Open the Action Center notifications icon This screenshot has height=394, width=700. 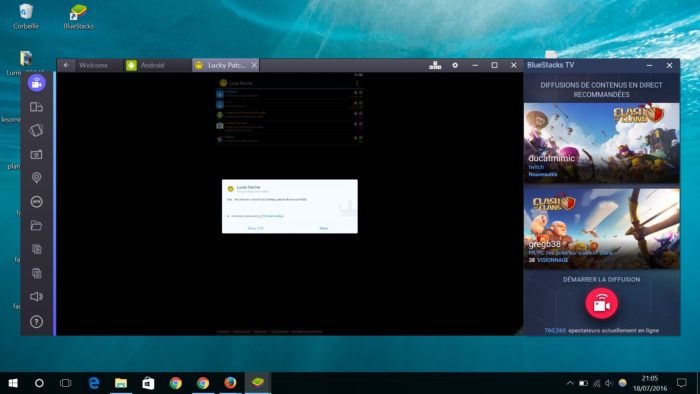(682, 383)
